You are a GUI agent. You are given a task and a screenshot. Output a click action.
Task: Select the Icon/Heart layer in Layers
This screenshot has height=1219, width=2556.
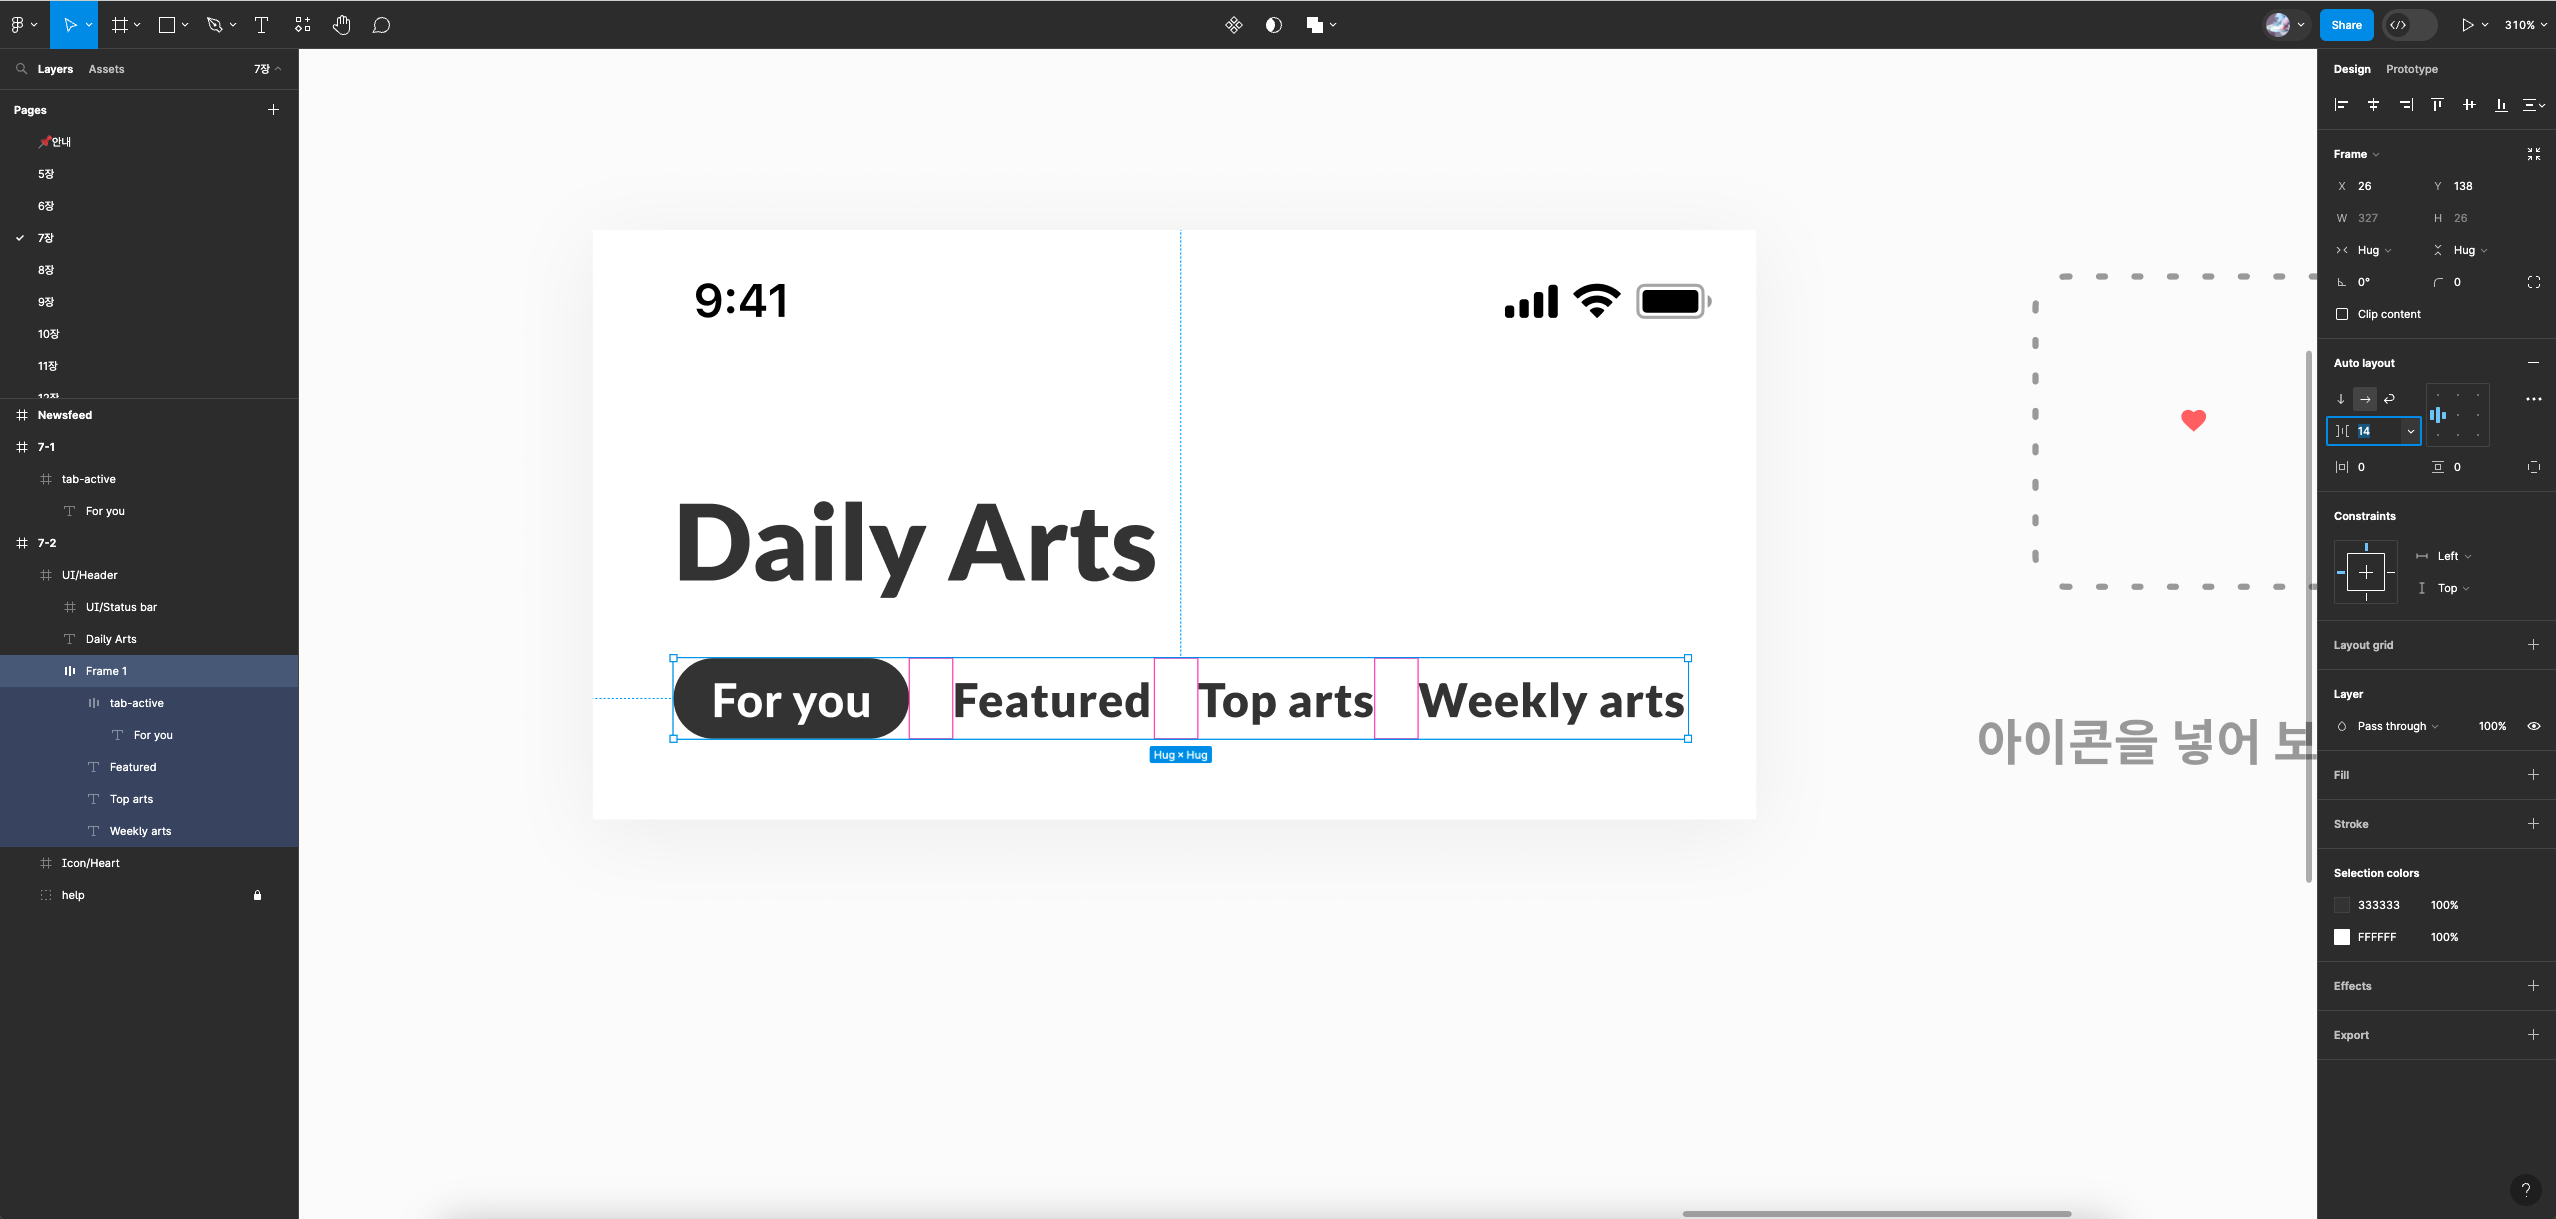click(x=90, y=863)
